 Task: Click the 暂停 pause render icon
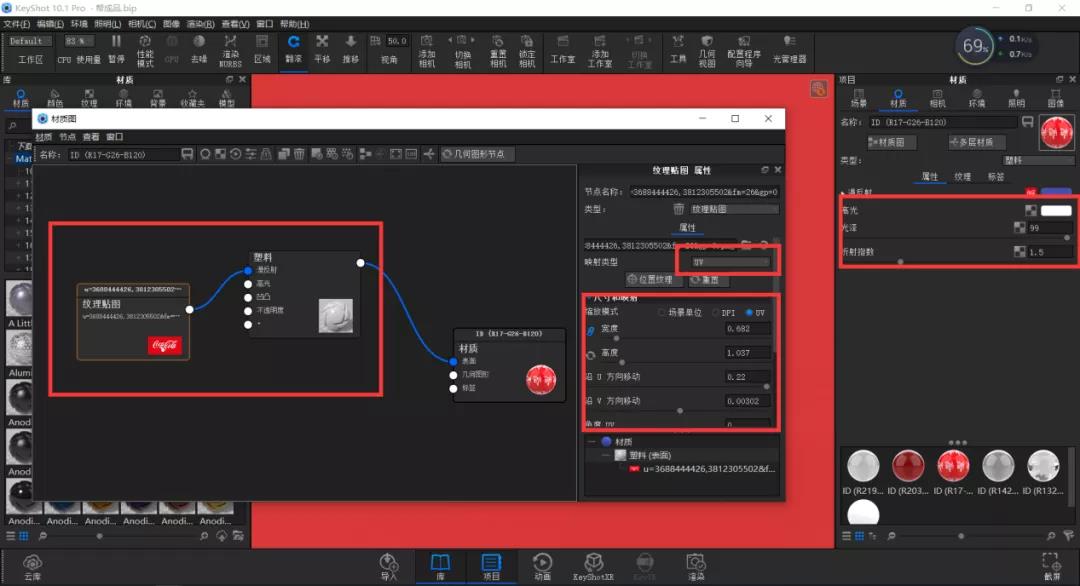[x=116, y=50]
